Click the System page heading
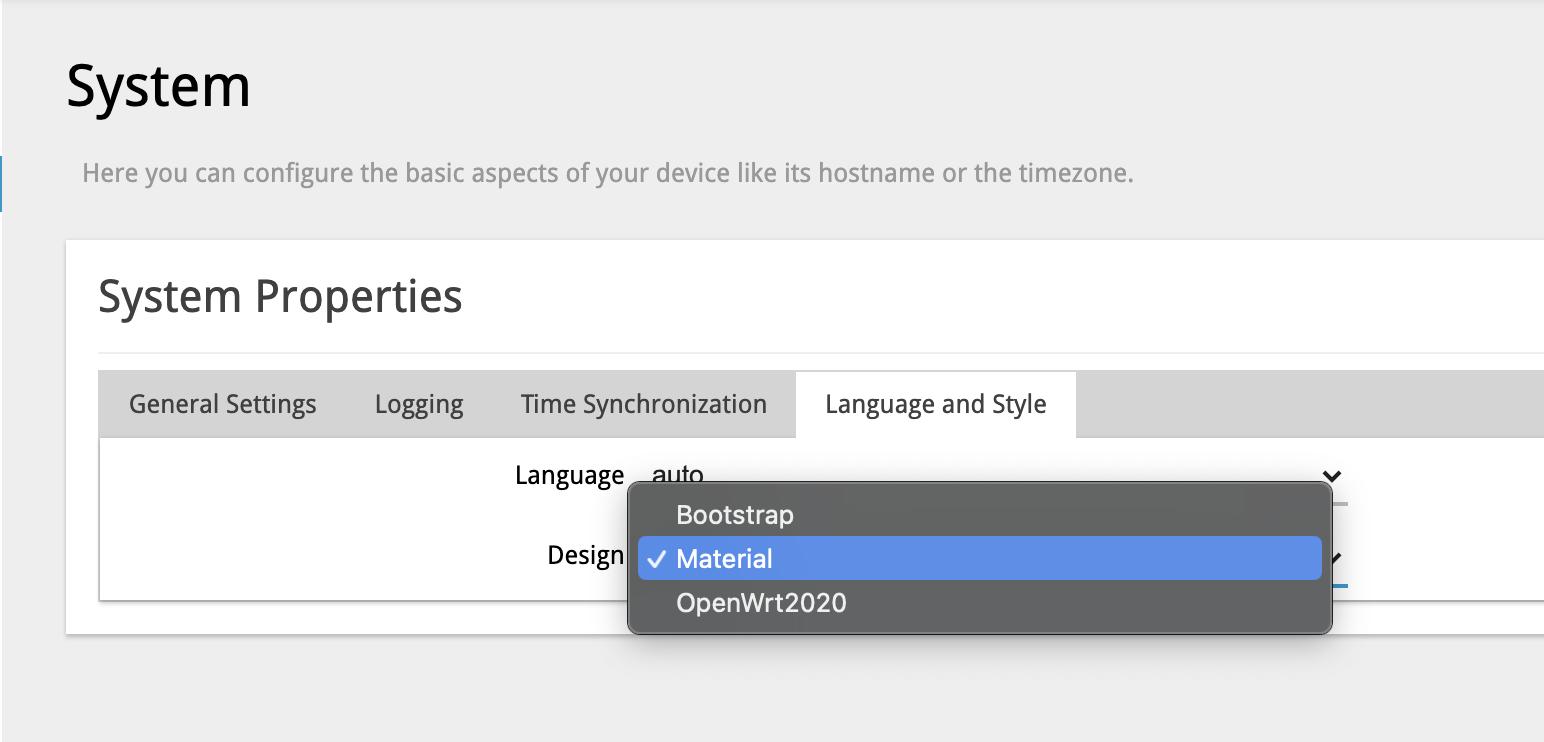 click(x=158, y=86)
